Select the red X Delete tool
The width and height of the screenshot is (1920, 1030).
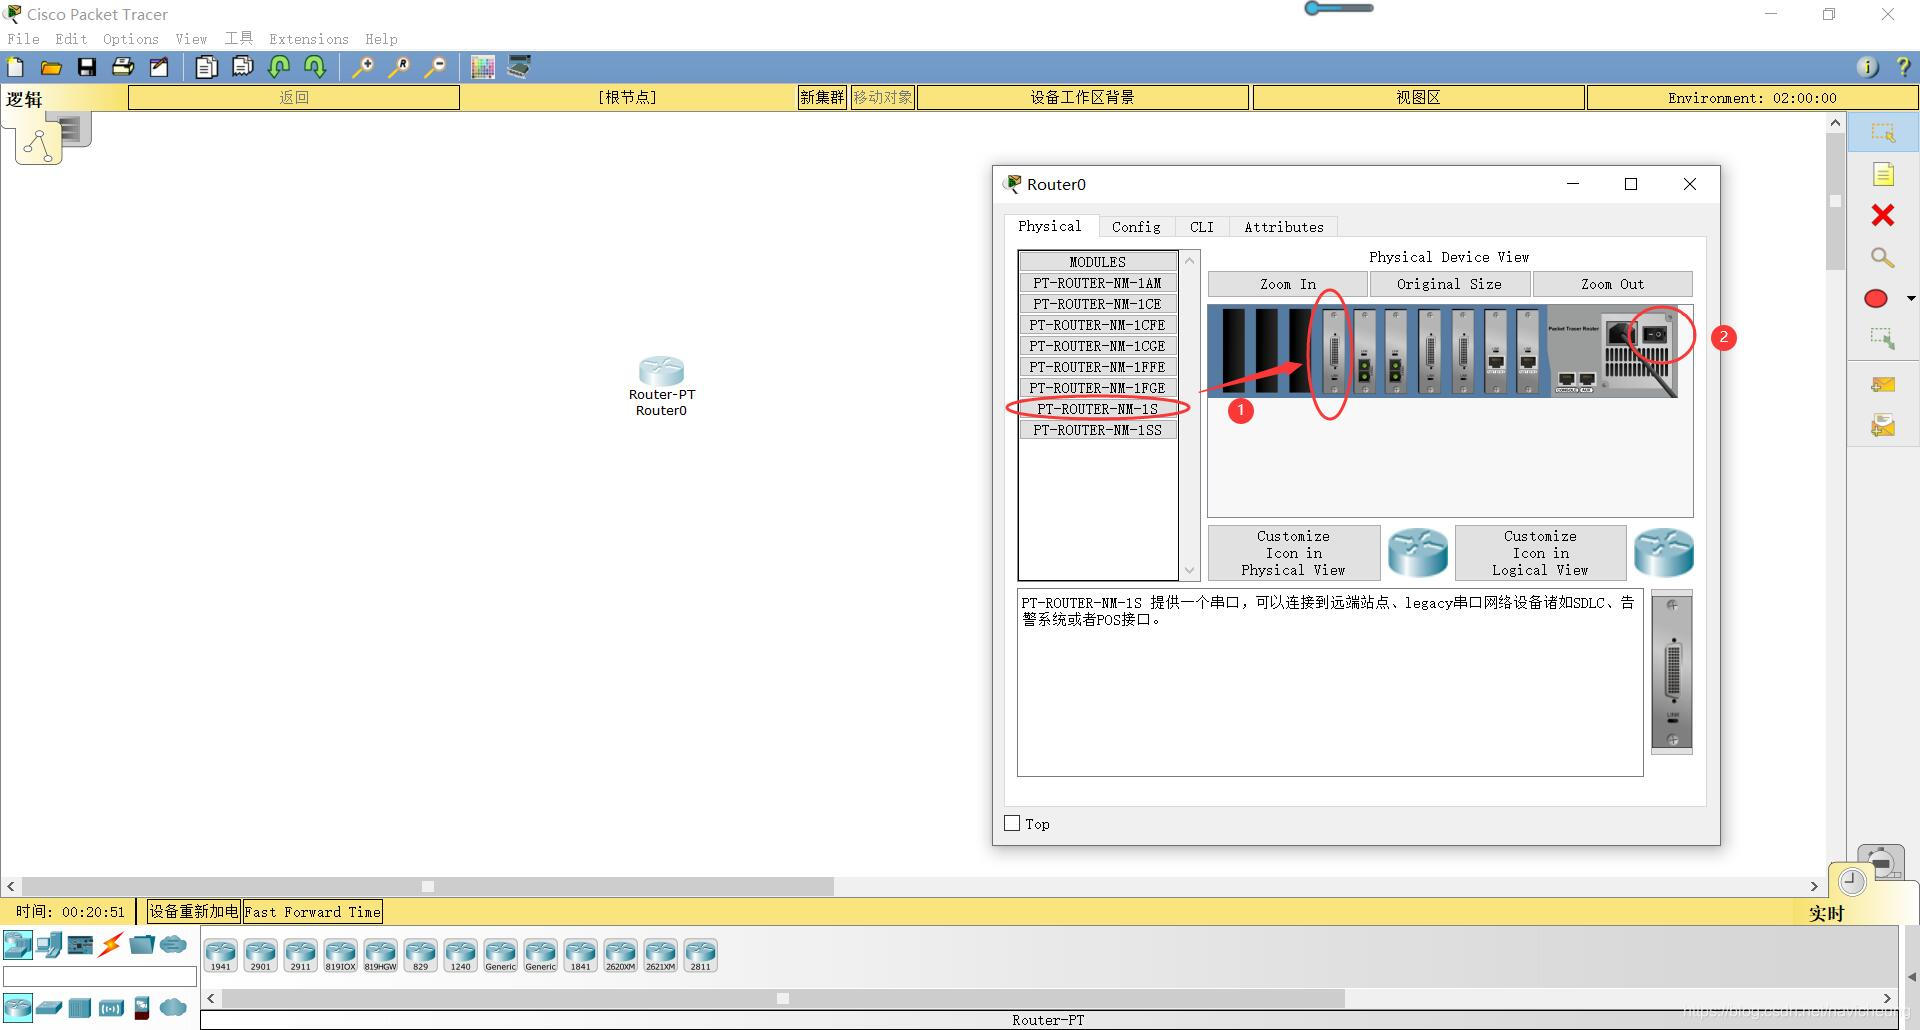[1883, 215]
